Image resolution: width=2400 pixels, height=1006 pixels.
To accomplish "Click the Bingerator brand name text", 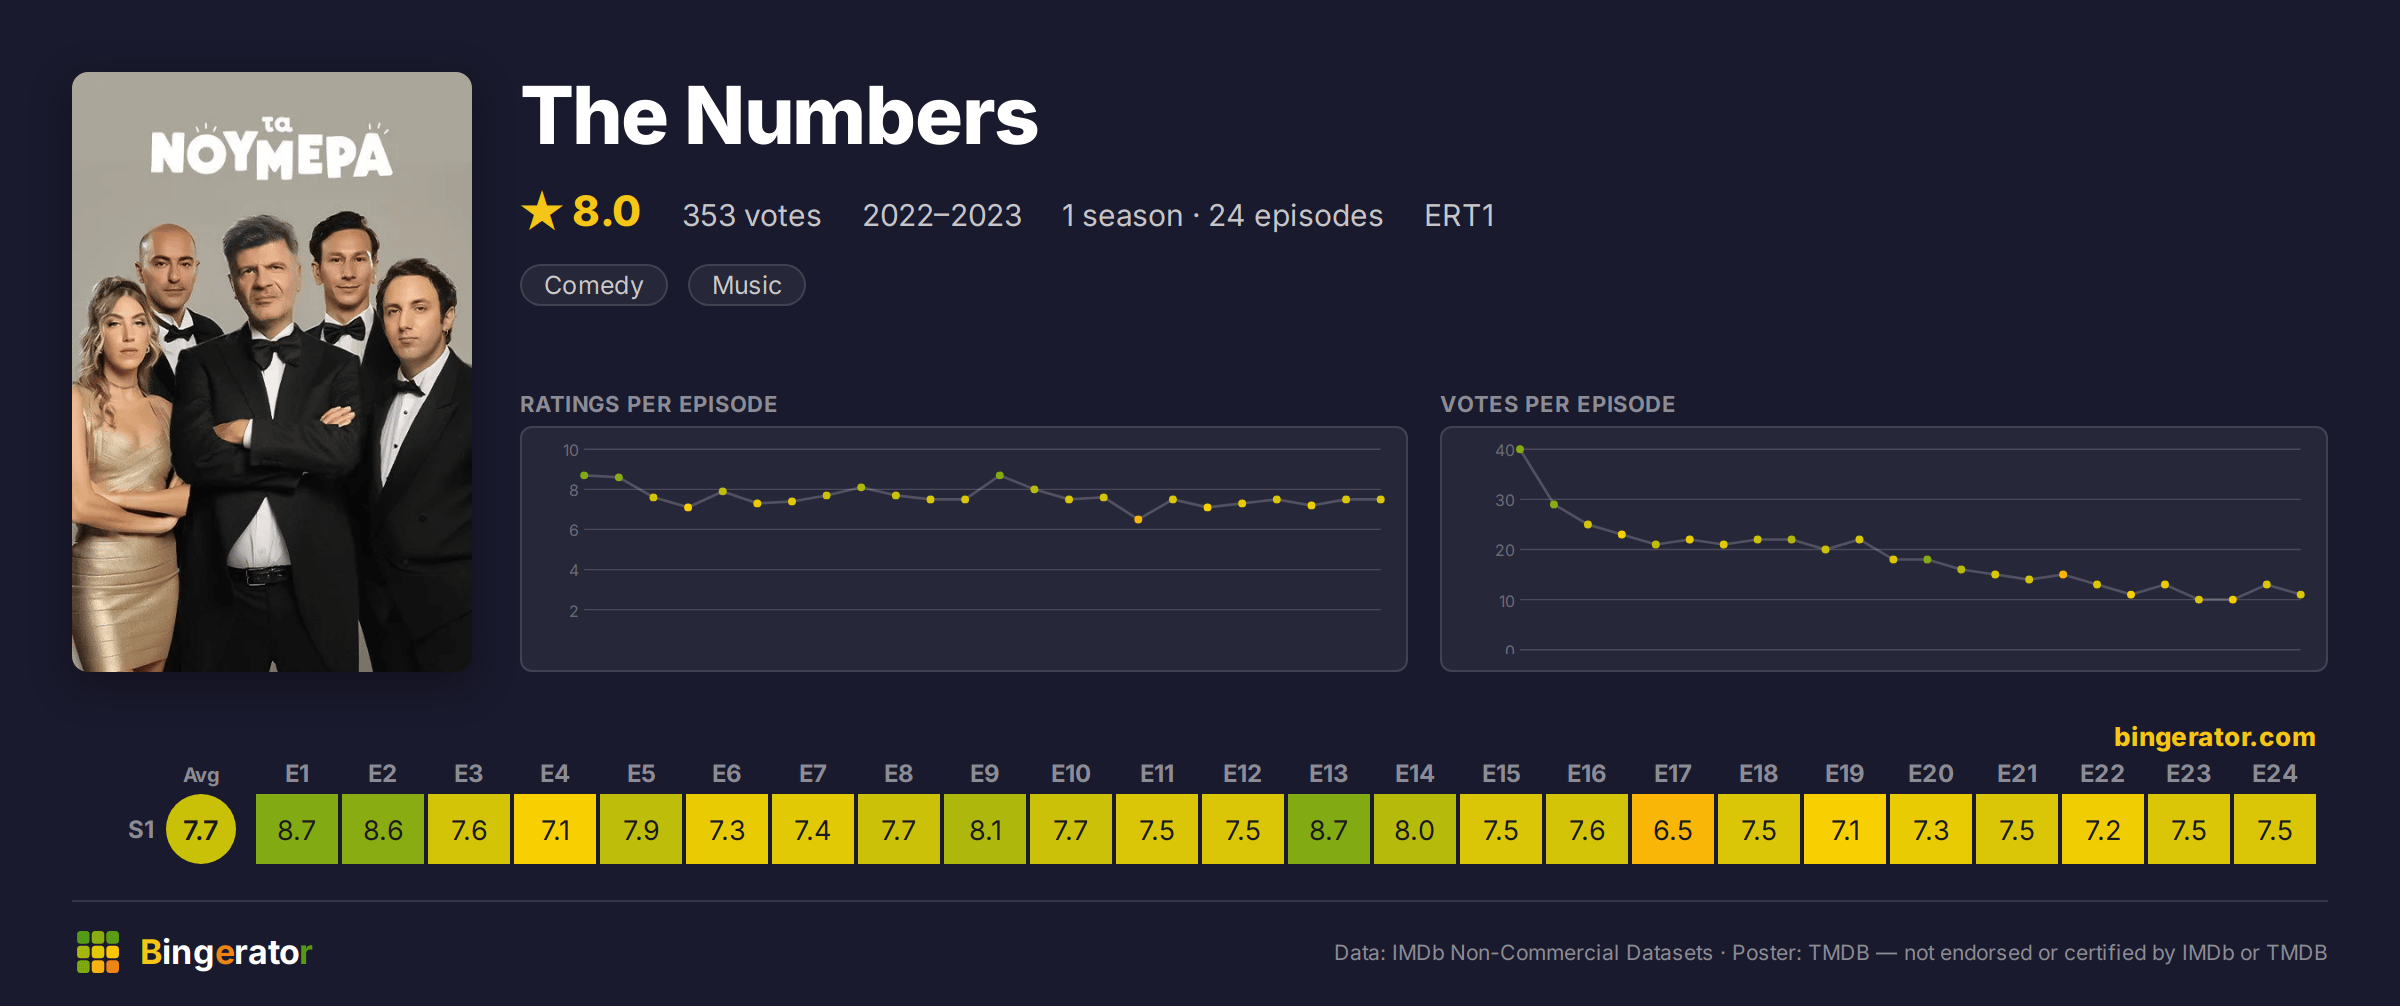I will point(226,952).
